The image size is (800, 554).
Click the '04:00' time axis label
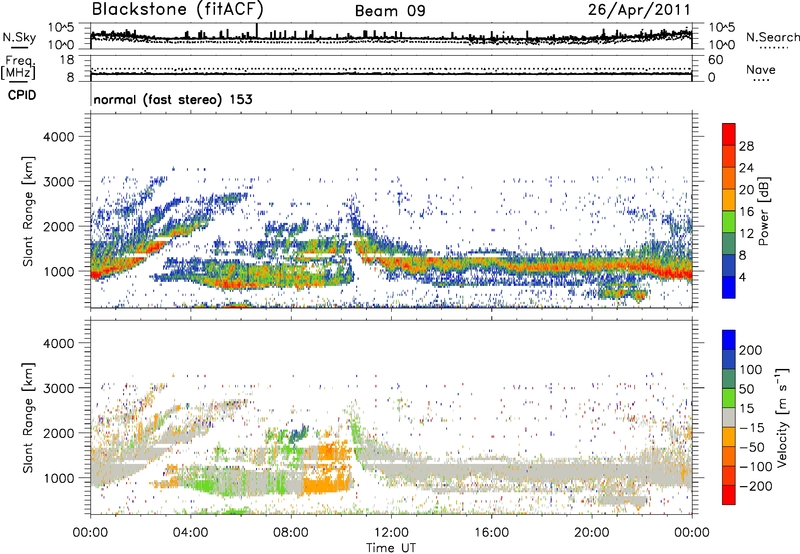coord(190,533)
